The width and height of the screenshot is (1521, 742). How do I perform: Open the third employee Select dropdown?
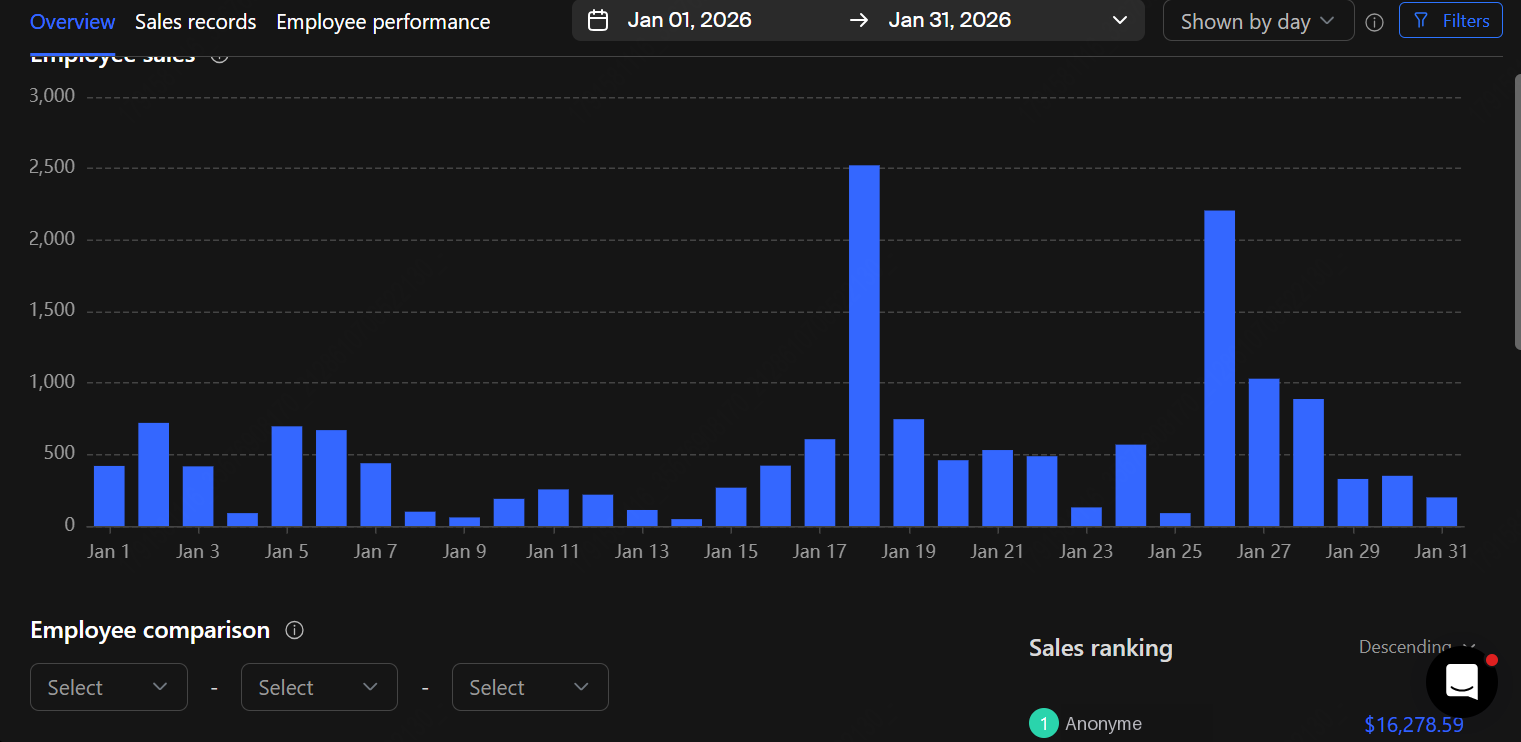click(x=530, y=687)
